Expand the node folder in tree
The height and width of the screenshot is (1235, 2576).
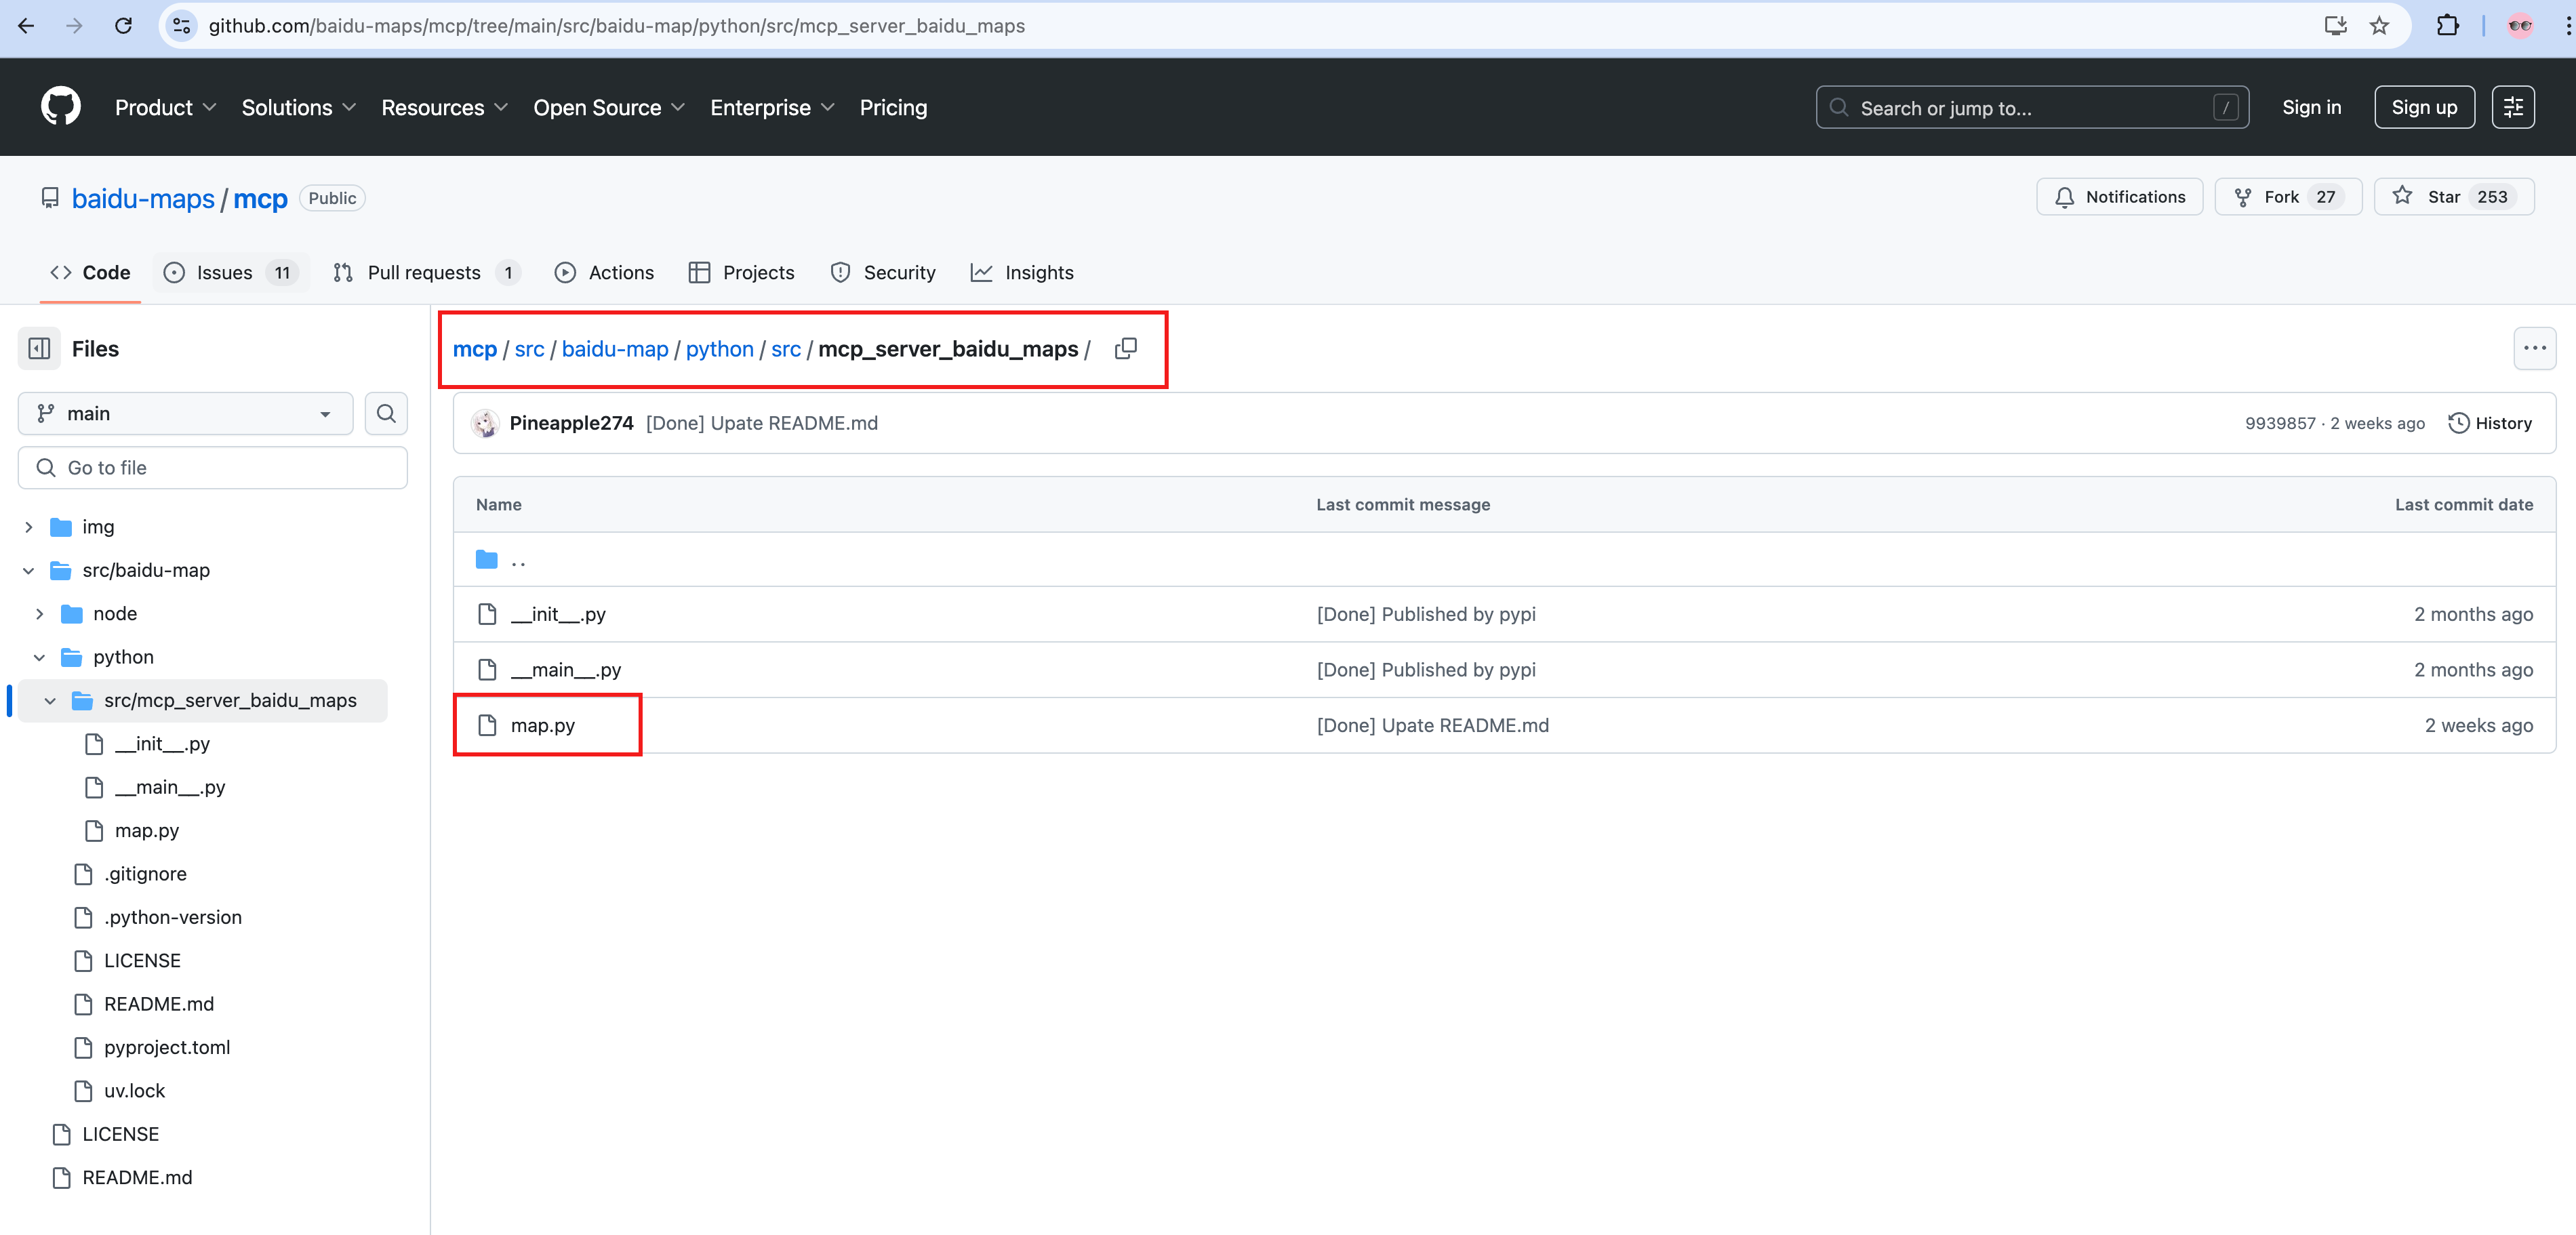(40, 614)
